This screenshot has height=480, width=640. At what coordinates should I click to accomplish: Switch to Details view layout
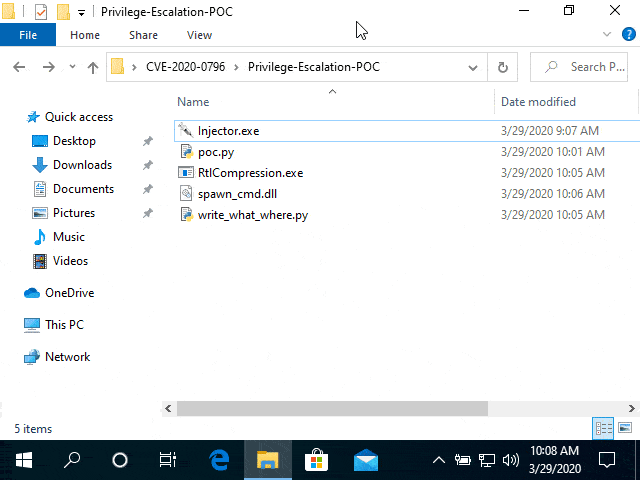click(x=603, y=428)
